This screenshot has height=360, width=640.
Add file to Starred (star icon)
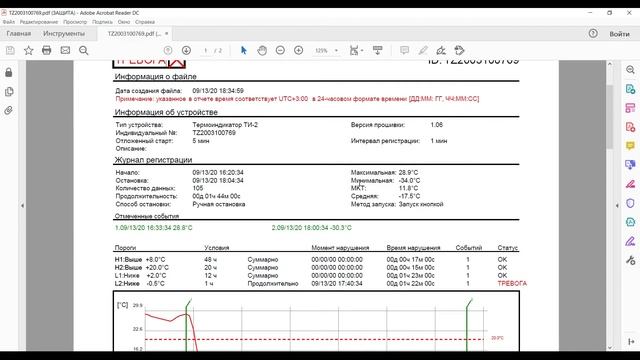coord(28,50)
